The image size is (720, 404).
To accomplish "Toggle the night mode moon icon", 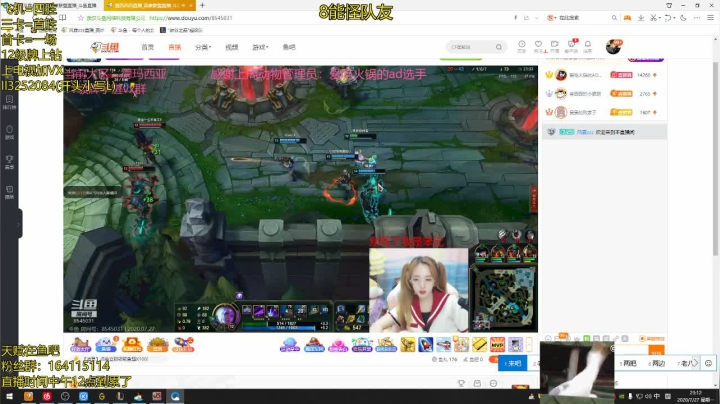I will pos(683,17).
